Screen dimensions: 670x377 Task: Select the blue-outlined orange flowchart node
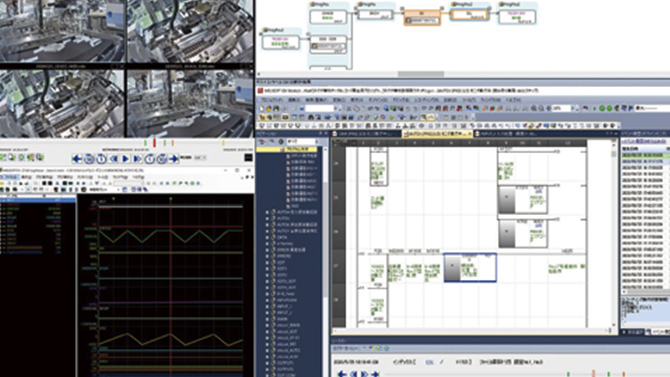pyautogui.click(x=469, y=15)
